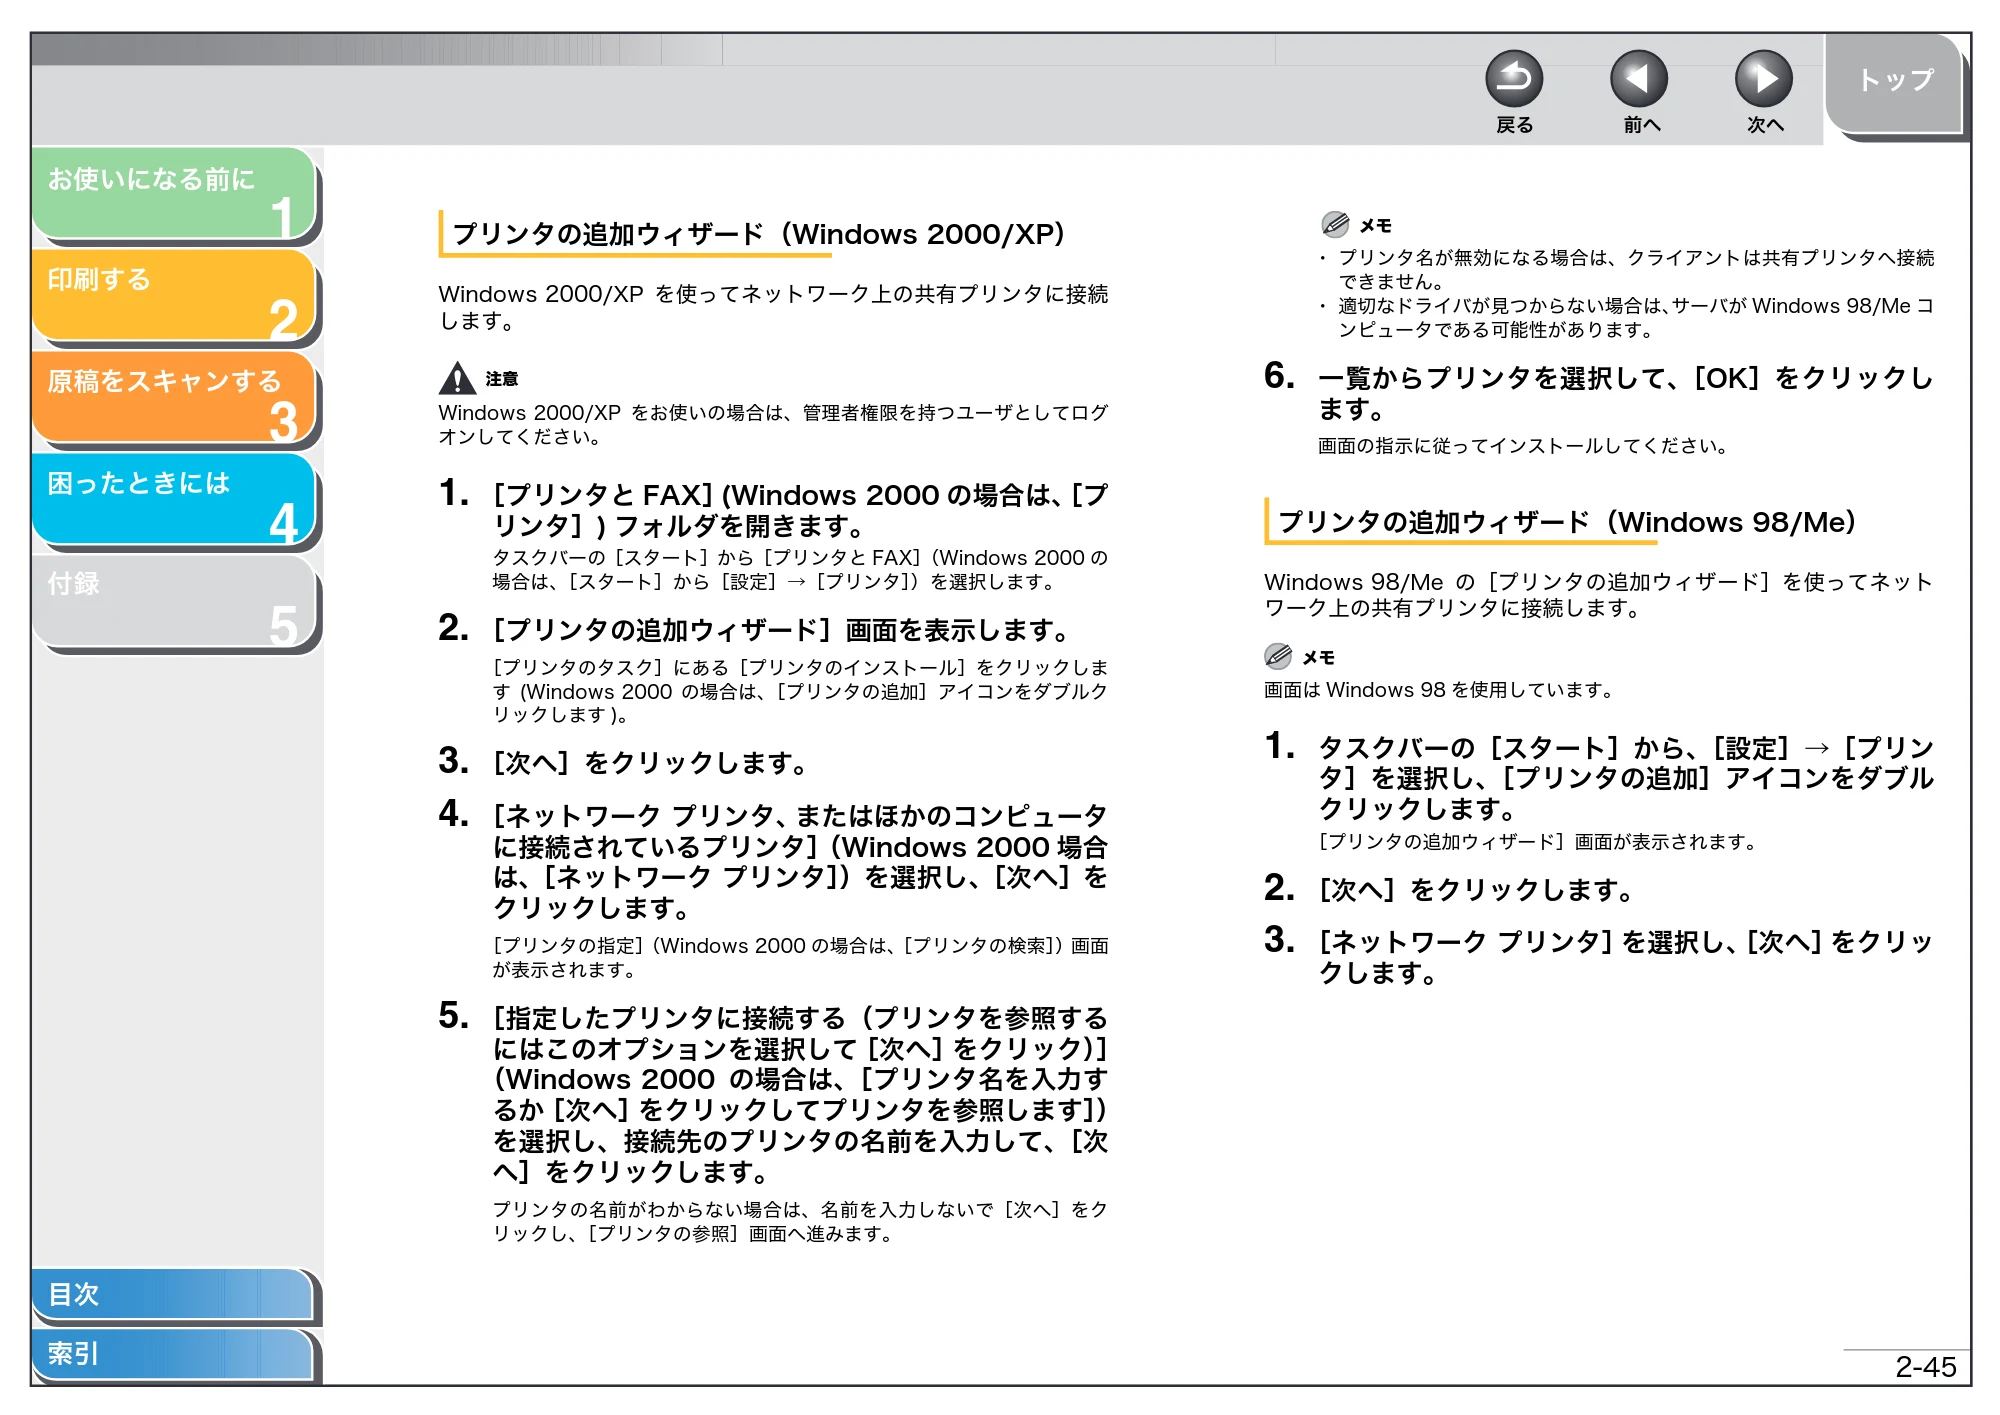The width and height of the screenshot is (2000, 1415).
Task: Click heading プリンタの追加ウィザード (Windows 98/Me)
Action: click(x=1566, y=522)
